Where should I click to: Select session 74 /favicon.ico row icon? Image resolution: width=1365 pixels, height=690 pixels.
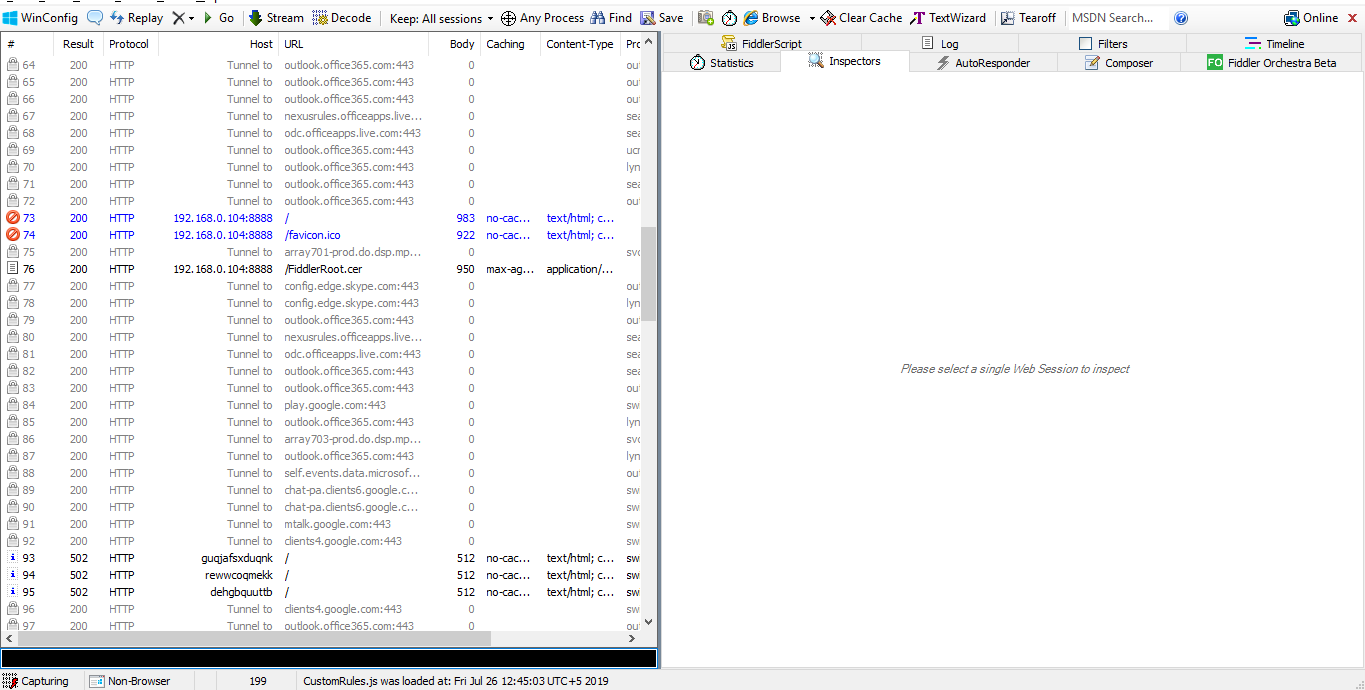click(13, 235)
